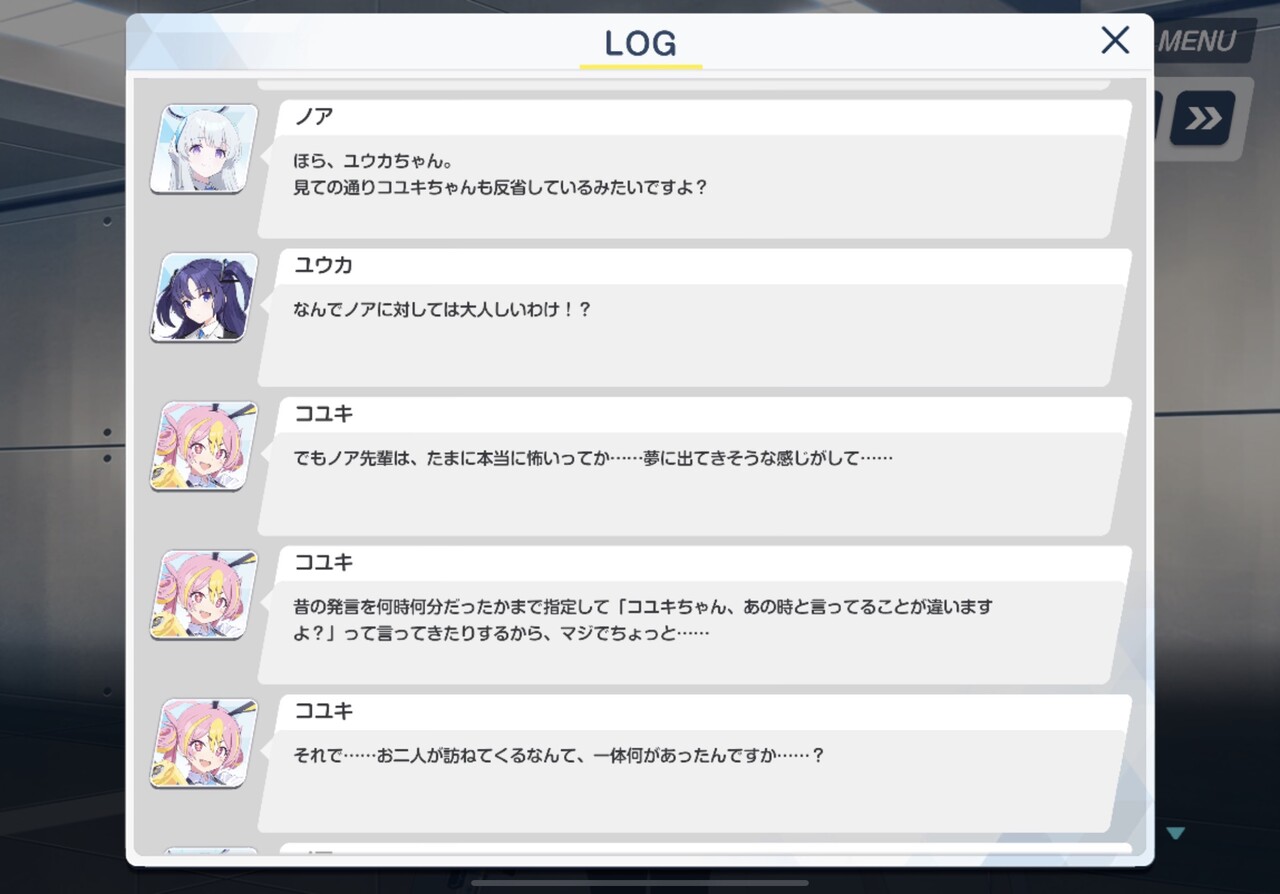This screenshot has width=1280, height=894.
Task: Select Noa's portrait avatar
Action: pyautogui.click(x=204, y=149)
